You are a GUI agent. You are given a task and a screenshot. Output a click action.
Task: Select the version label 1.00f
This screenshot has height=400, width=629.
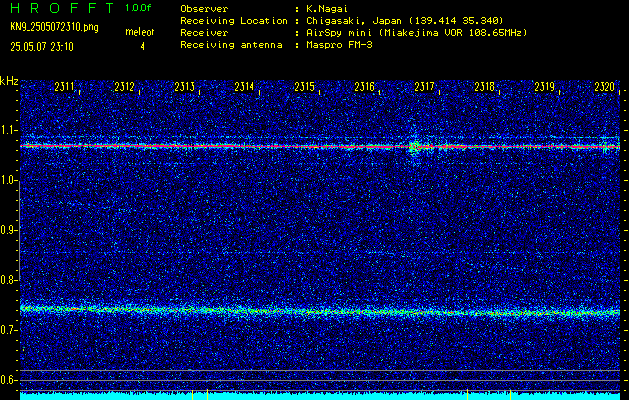[138, 8]
